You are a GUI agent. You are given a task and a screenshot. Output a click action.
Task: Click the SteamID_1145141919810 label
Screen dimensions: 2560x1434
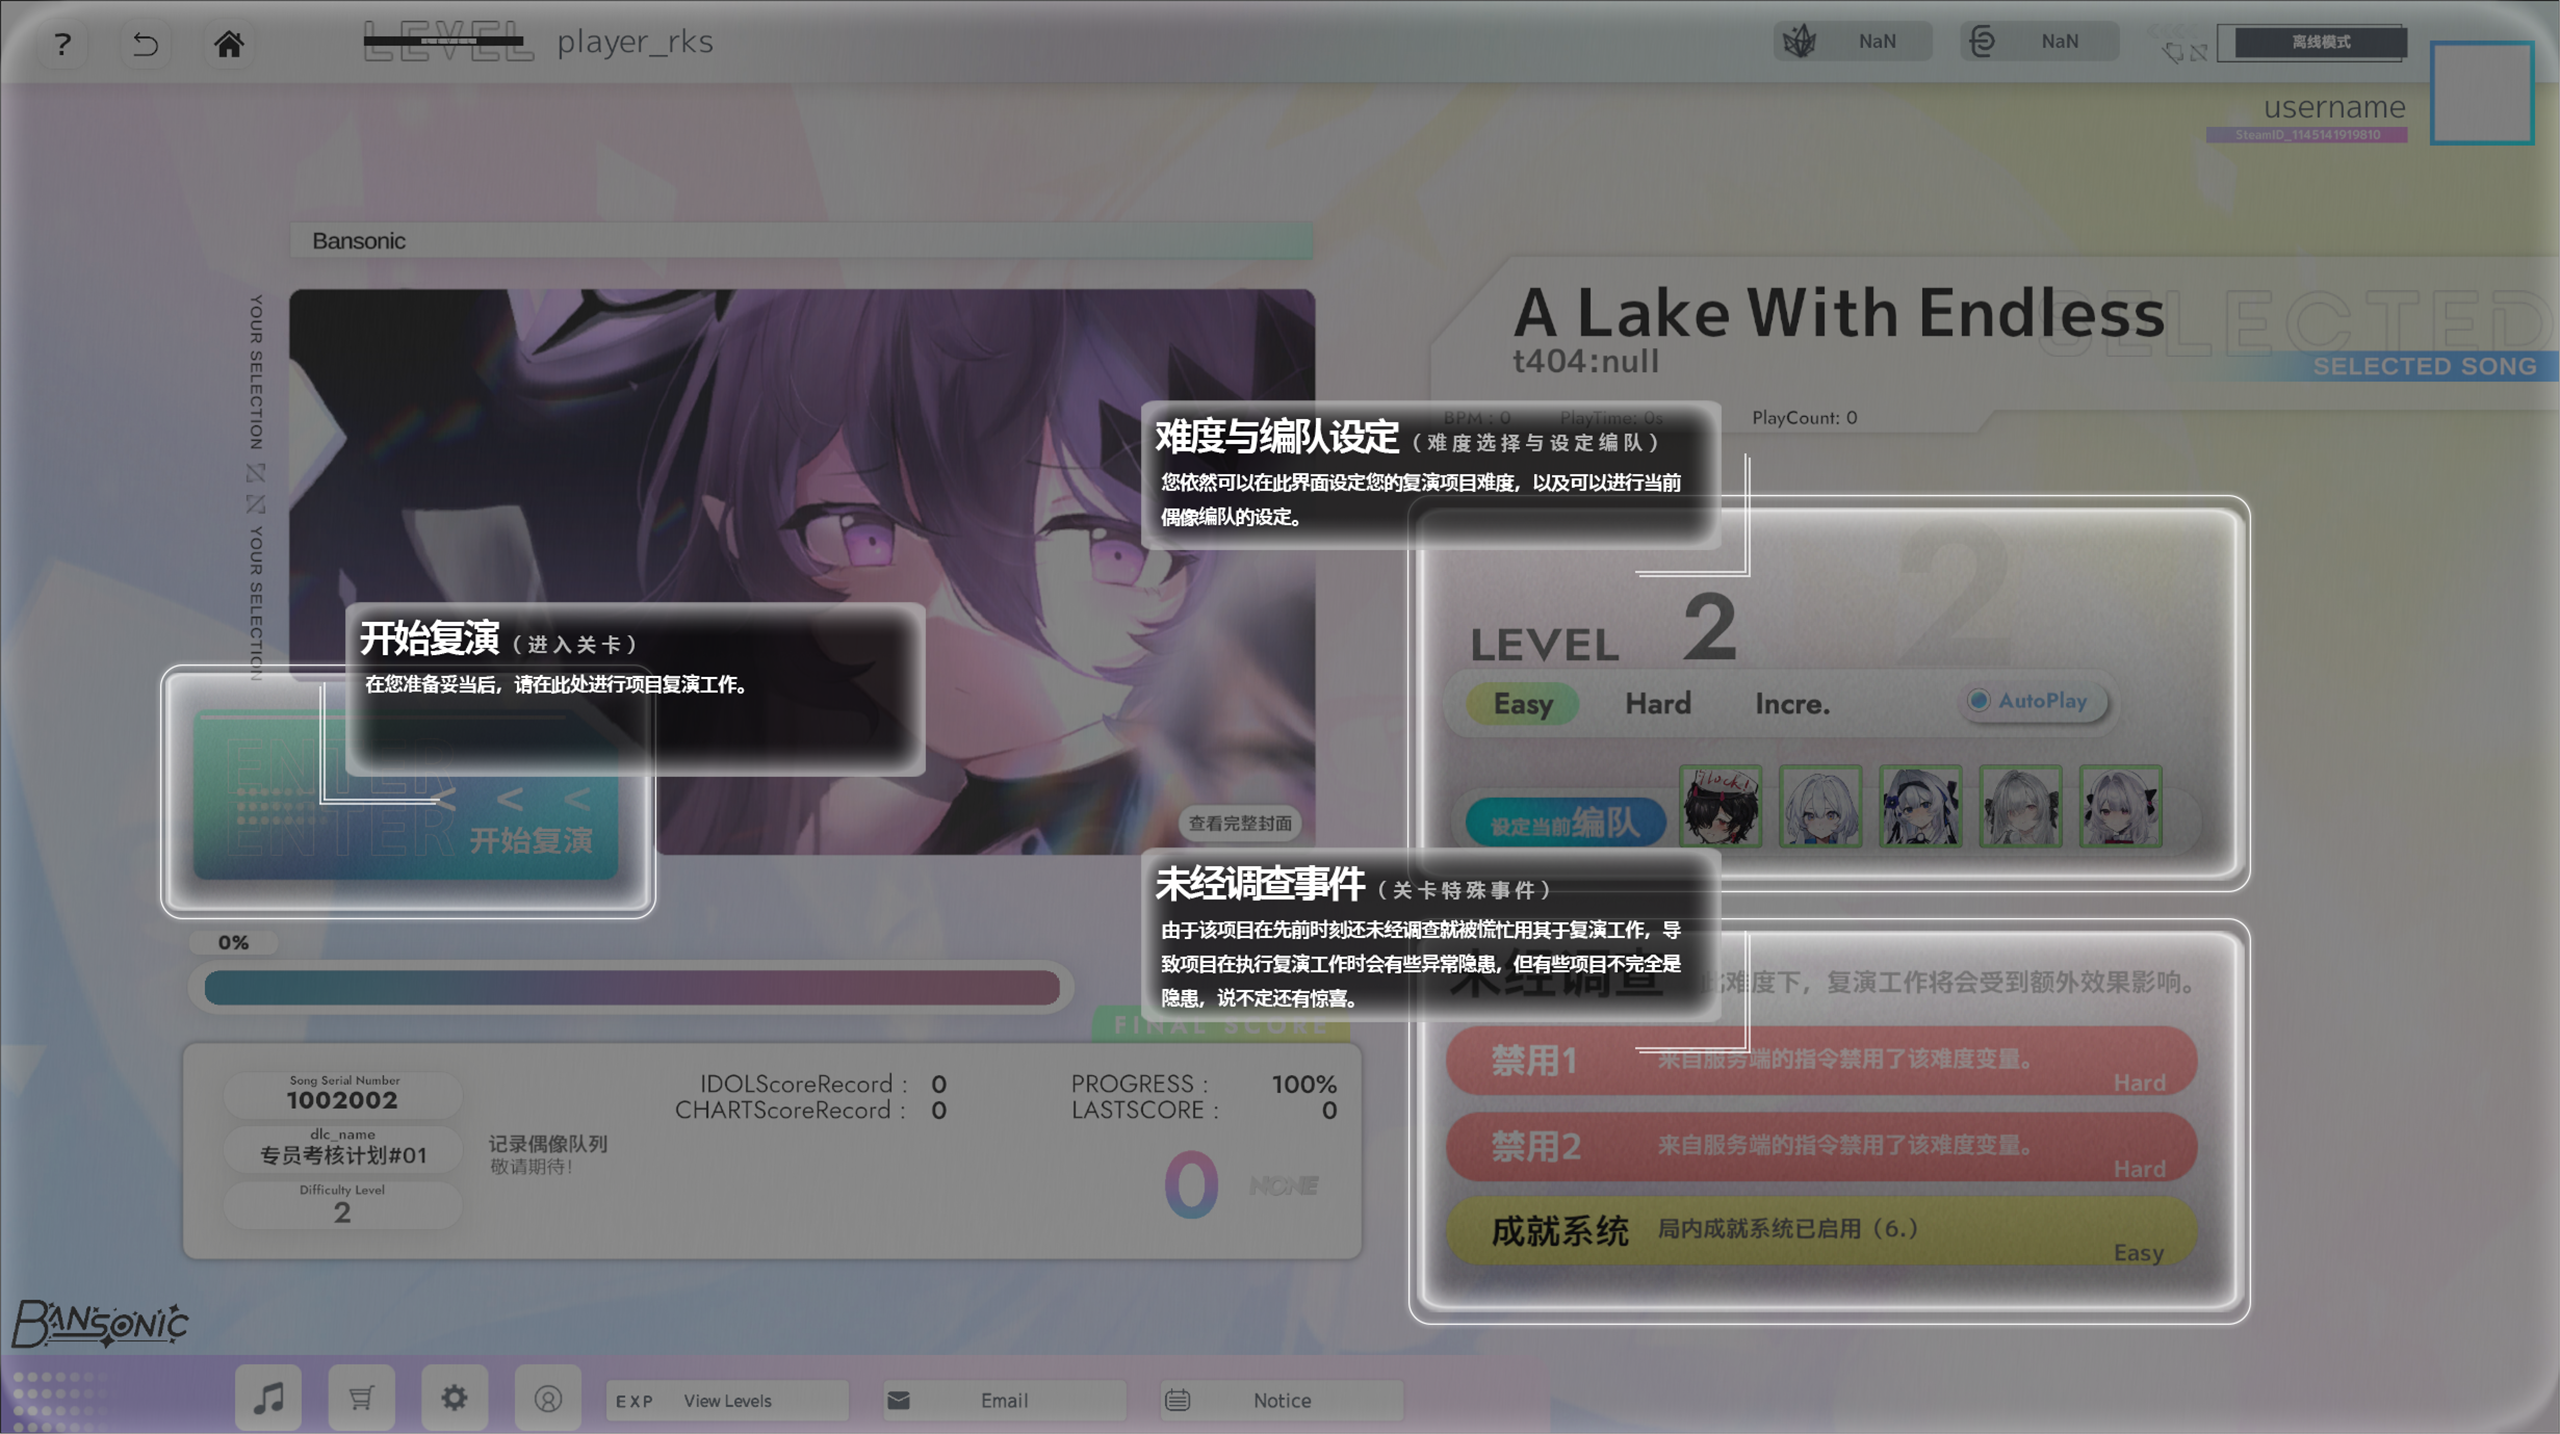(2307, 135)
